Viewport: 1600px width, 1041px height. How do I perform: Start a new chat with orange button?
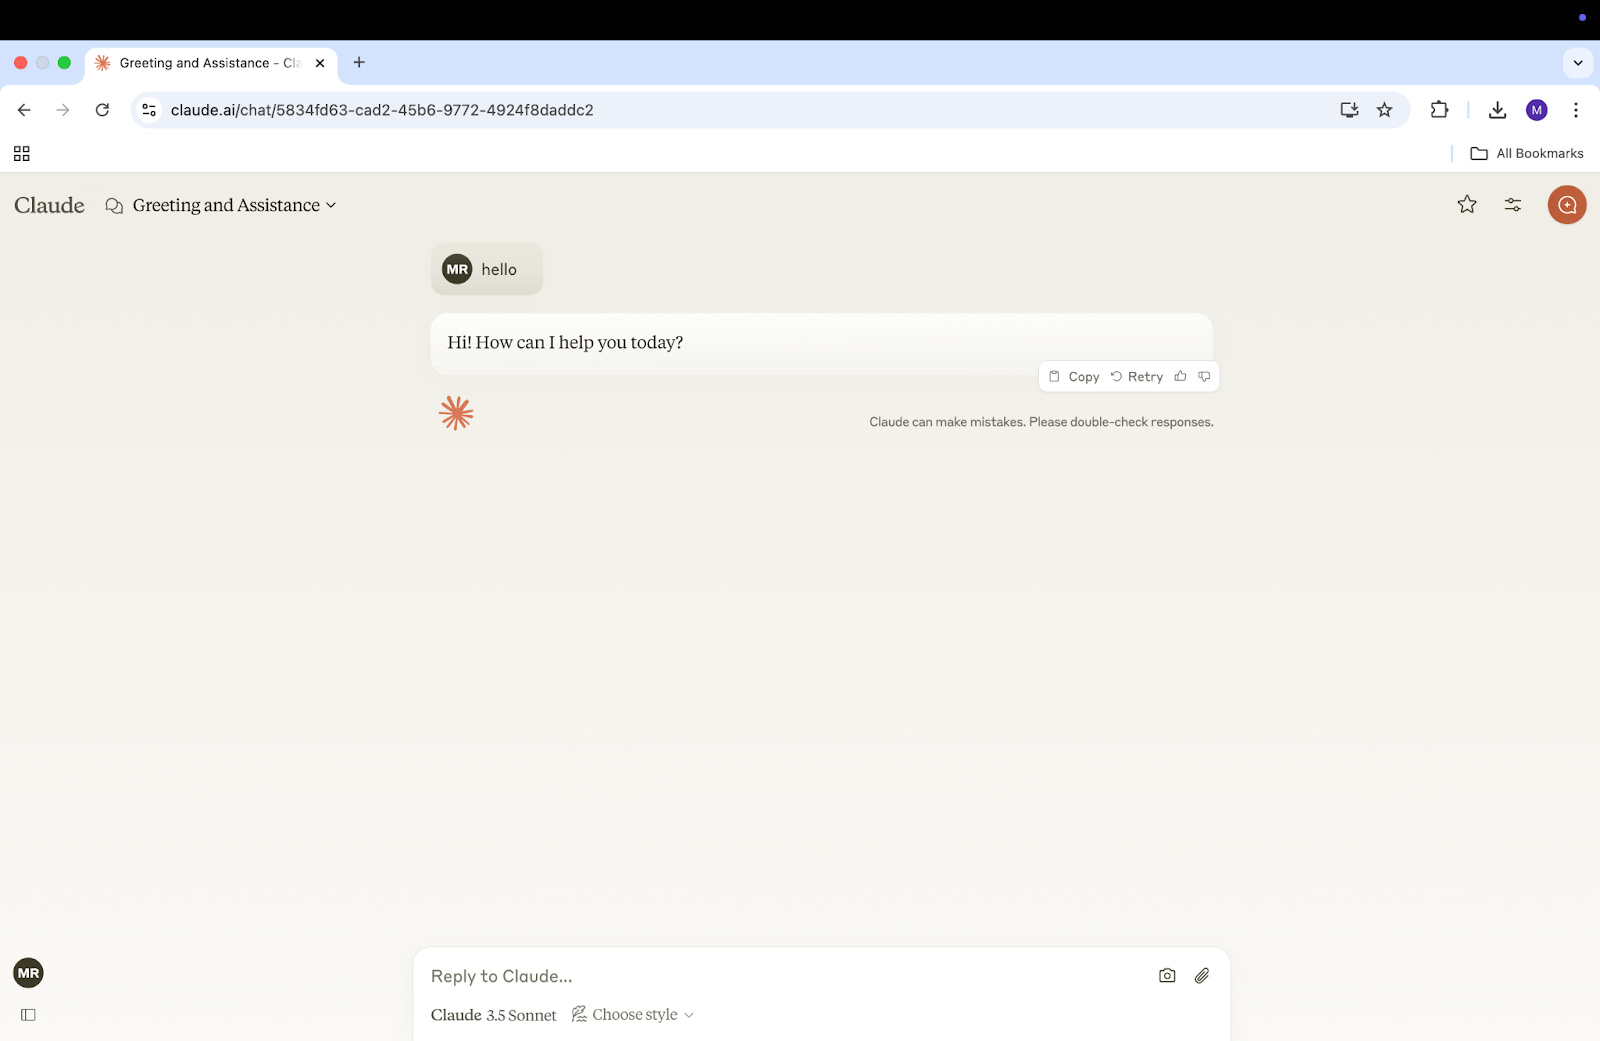point(1567,205)
